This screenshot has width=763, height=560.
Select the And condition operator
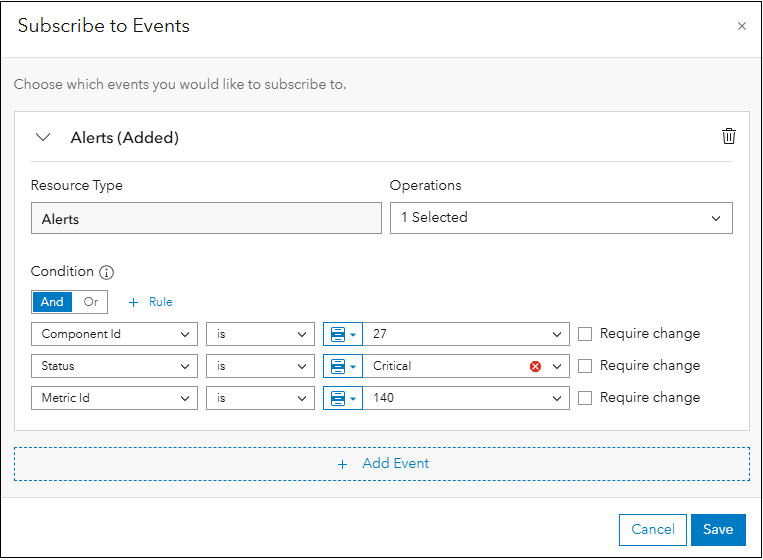pyautogui.click(x=52, y=302)
